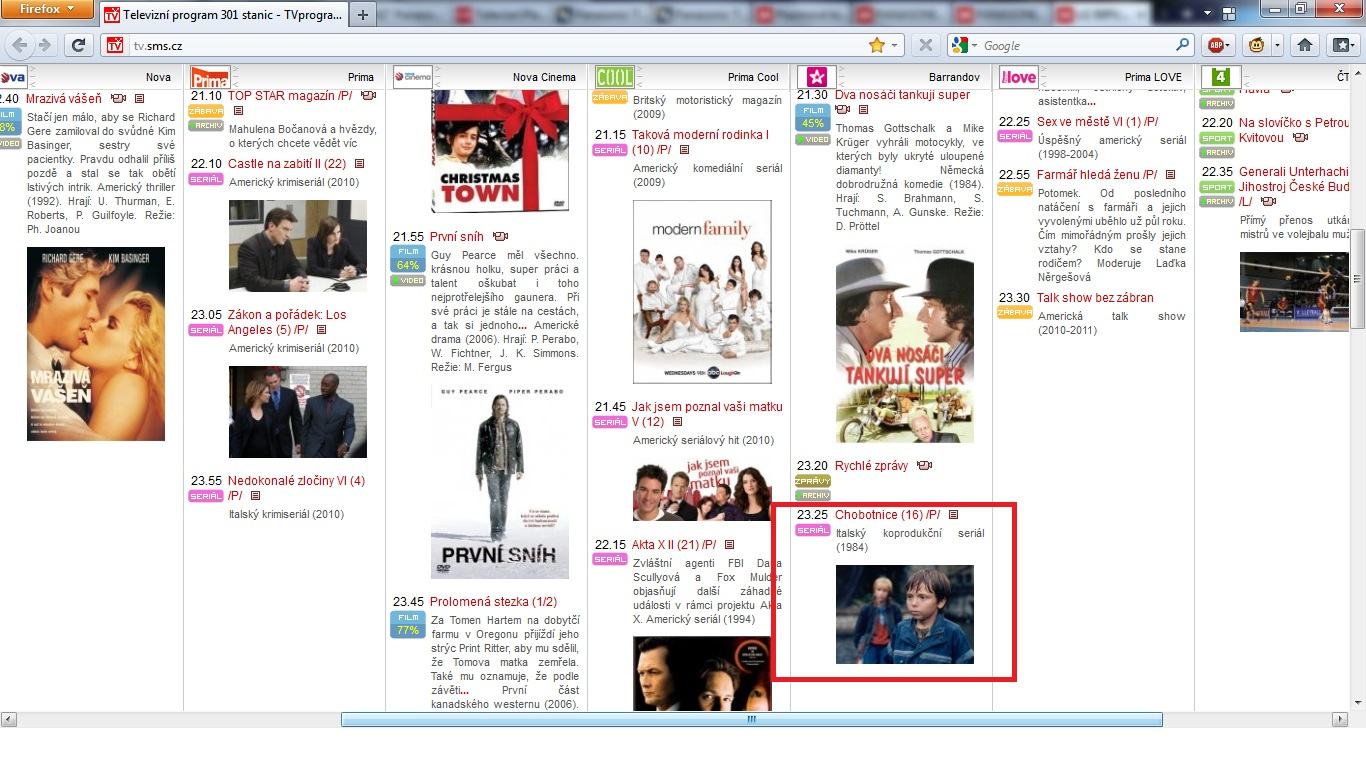
Task: Click the Christmas Town DVD cover
Action: [x=500, y=151]
